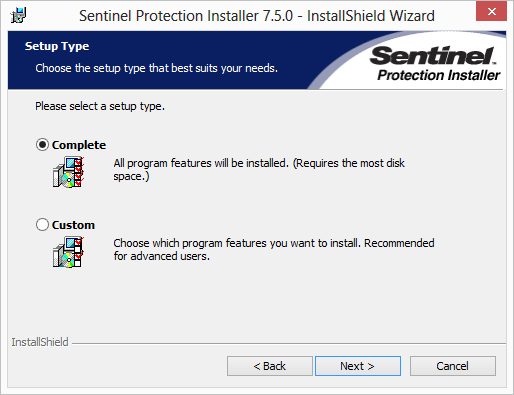Click the window title text
Screen dimensions: 514x395
(x=257, y=16)
